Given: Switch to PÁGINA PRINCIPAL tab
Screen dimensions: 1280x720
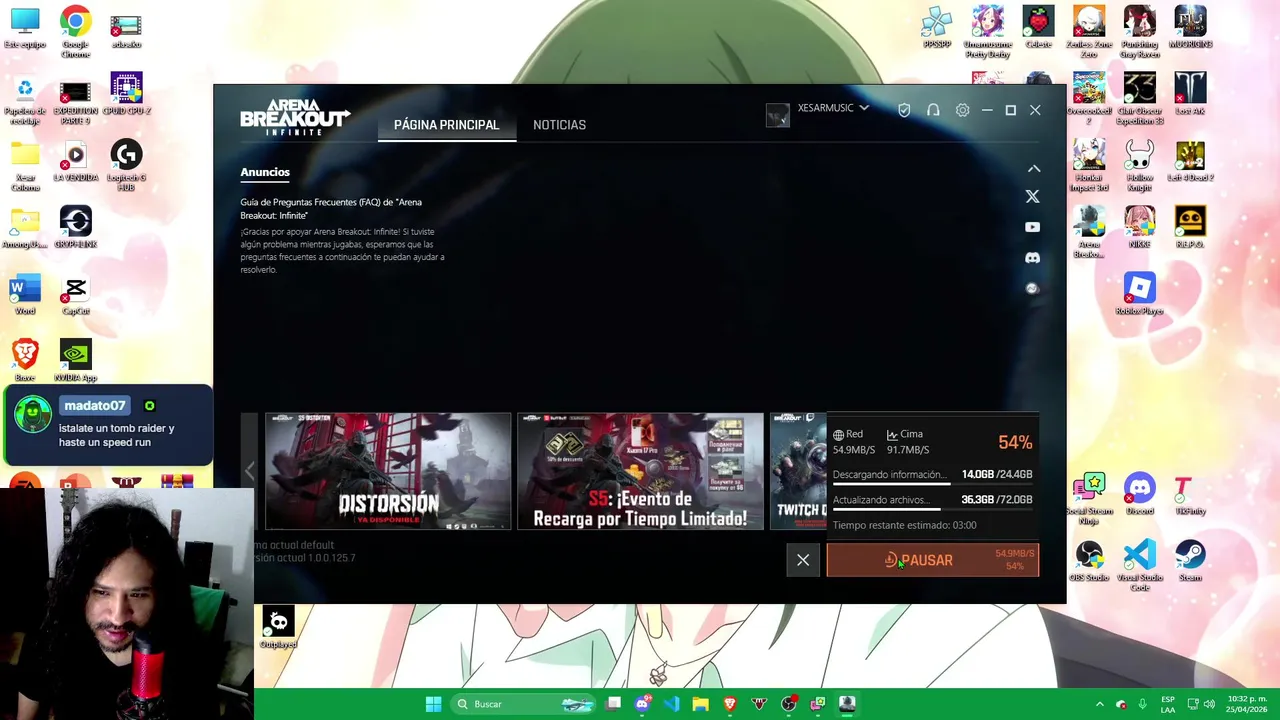Looking at the screenshot, I should tap(446, 125).
